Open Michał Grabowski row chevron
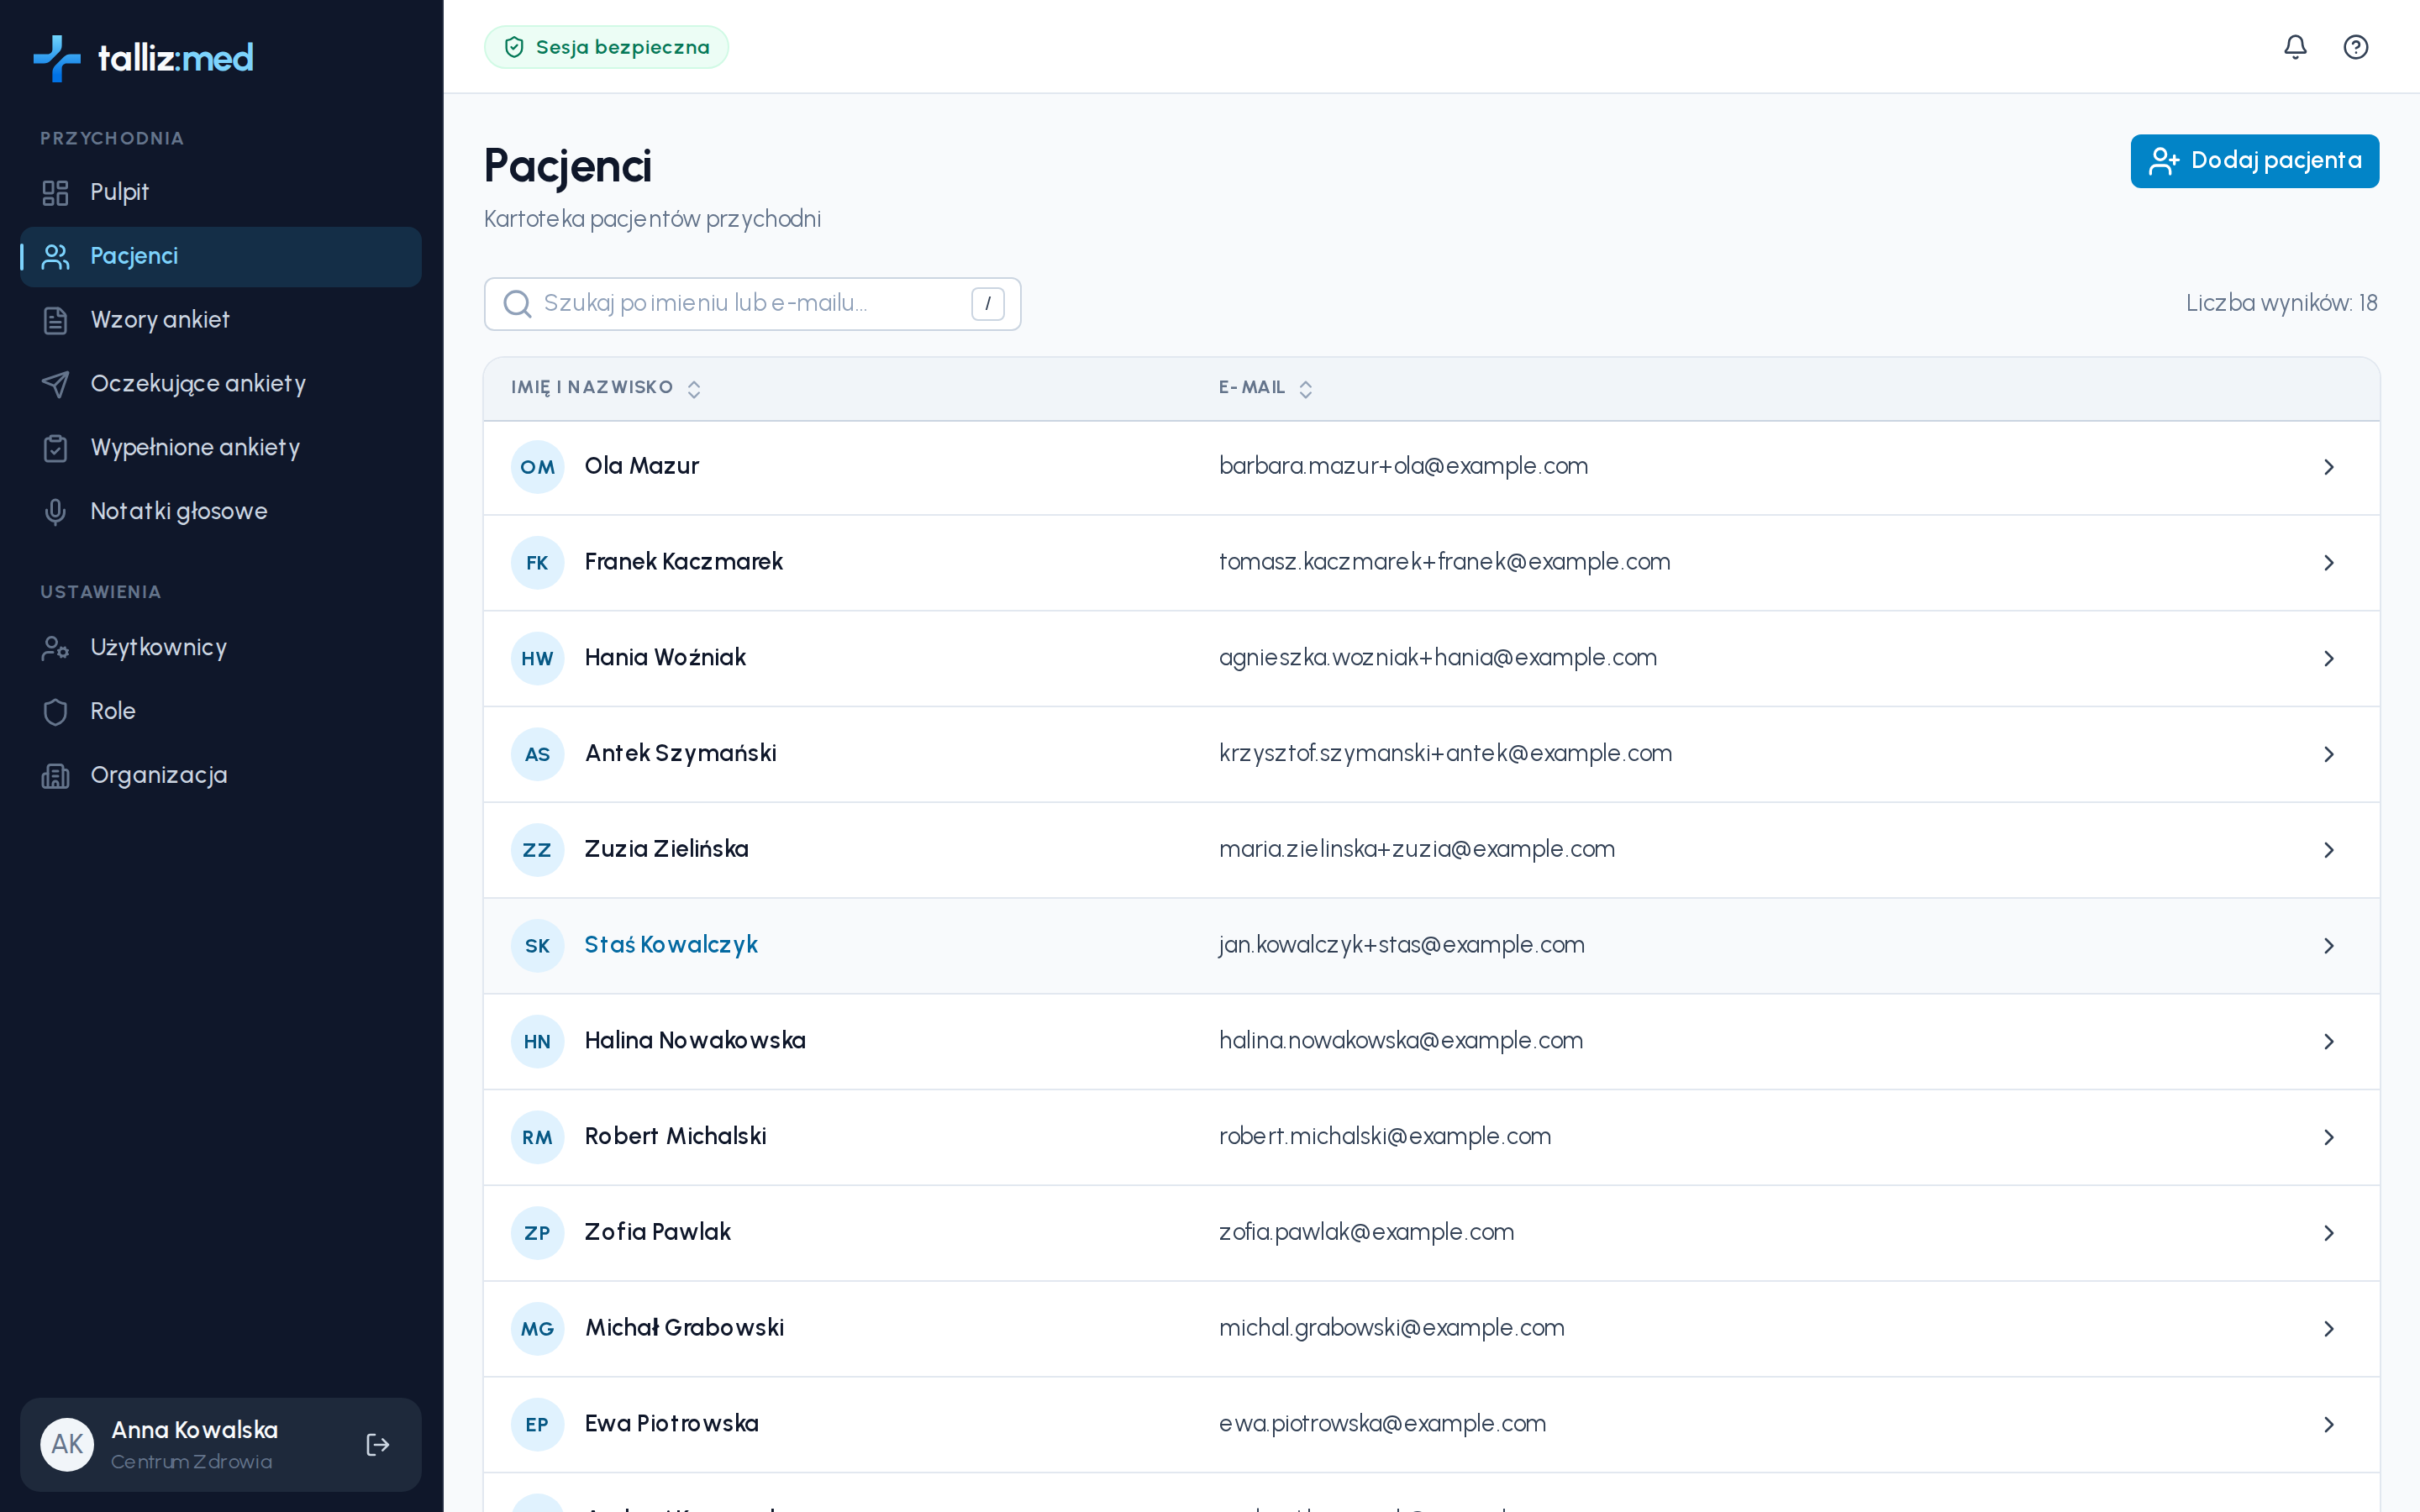 point(2329,1329)
